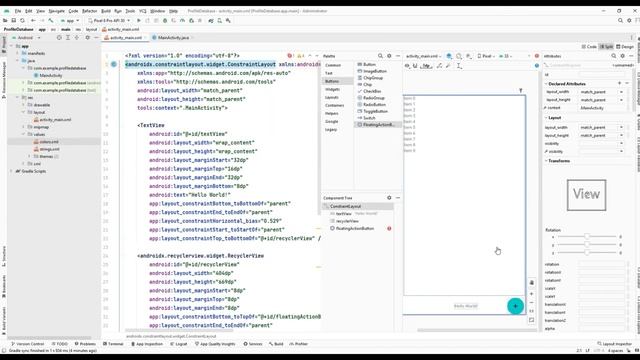Open the activity_main.xml file dropdown in design toolbar
The image size is (640, 360).
(424, 56)
